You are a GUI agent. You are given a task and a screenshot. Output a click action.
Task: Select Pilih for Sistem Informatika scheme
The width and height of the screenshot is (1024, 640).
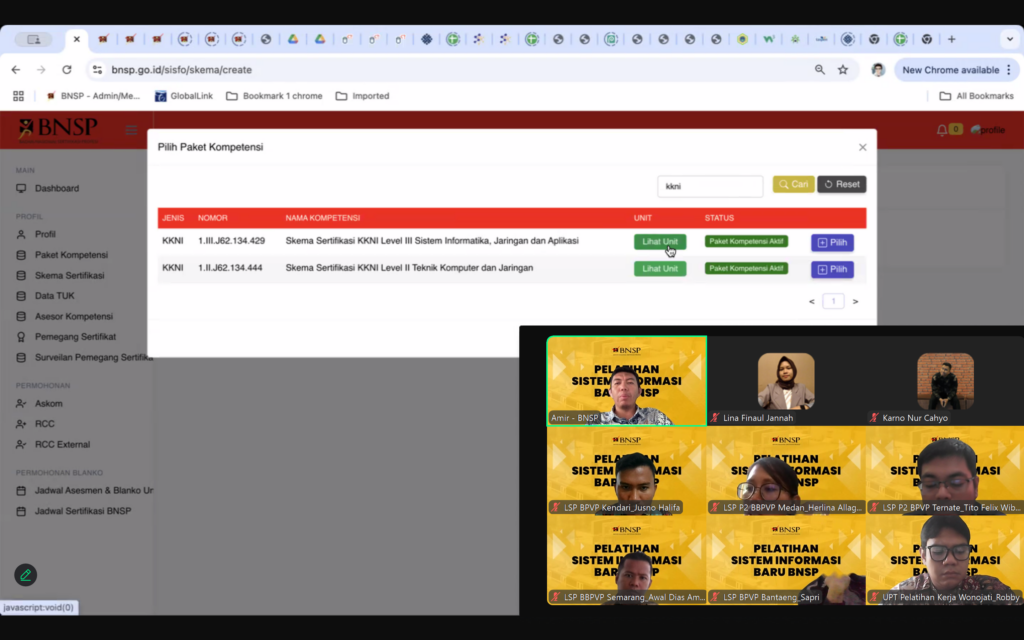832,242
